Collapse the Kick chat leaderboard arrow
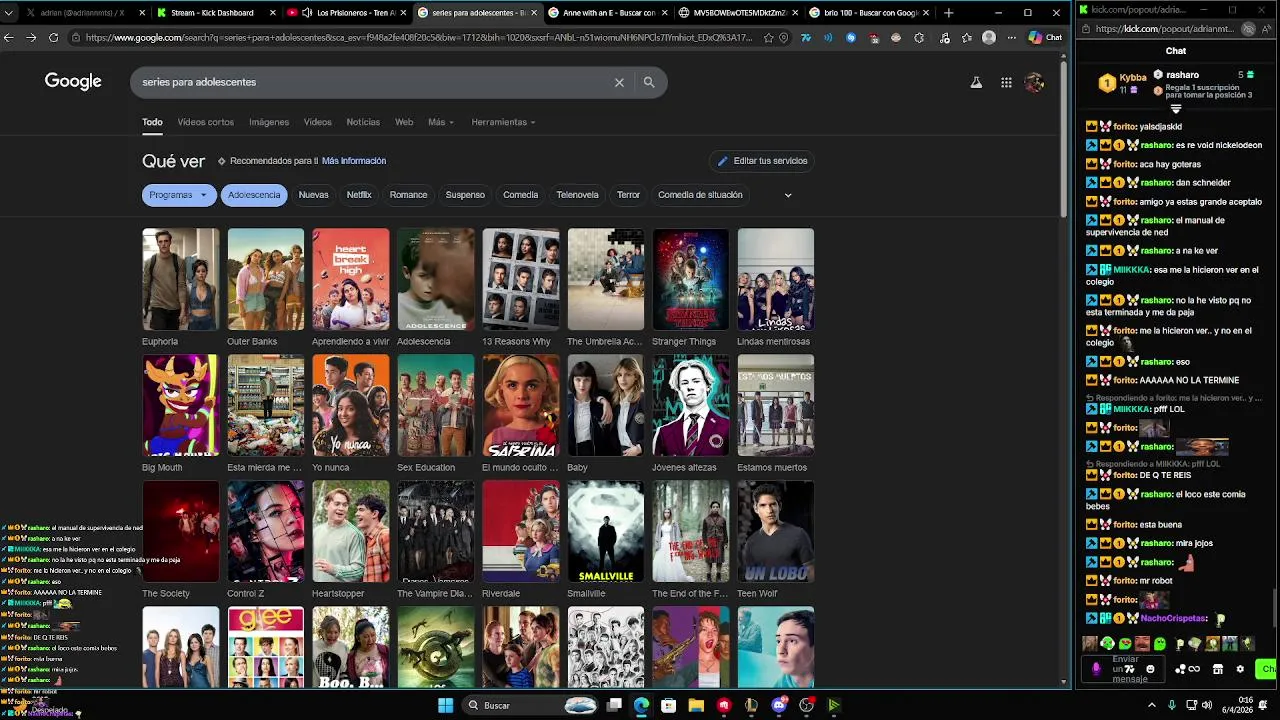This screenshot has width=1280, height=720. pyautogui.click(x=1176, y=109)
